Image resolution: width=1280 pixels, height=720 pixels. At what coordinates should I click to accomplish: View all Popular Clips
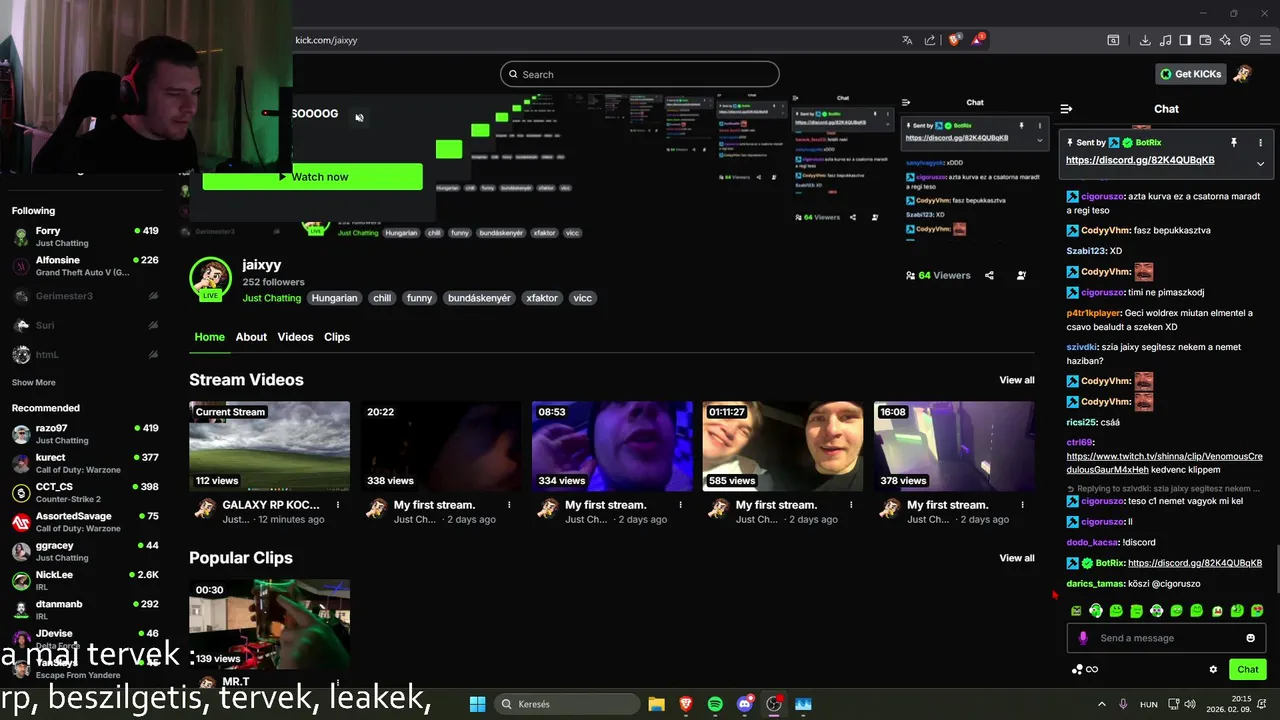pos(1017,558)
